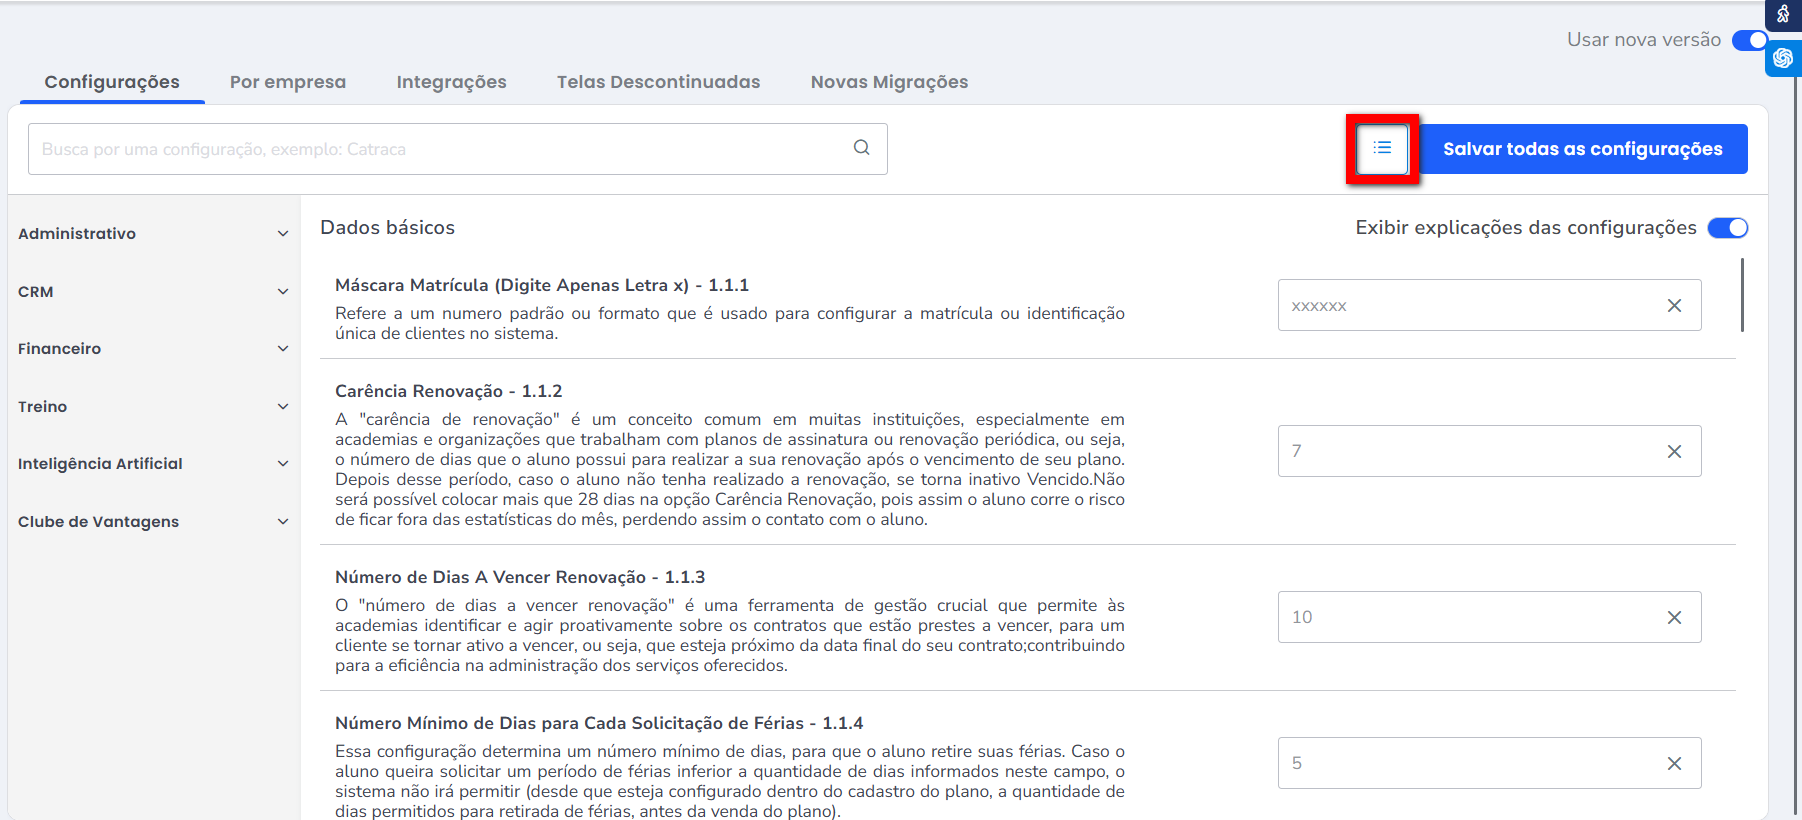Expand the Administrativo section
This screenshot has height=820, width=1802.
click(153, 234)
